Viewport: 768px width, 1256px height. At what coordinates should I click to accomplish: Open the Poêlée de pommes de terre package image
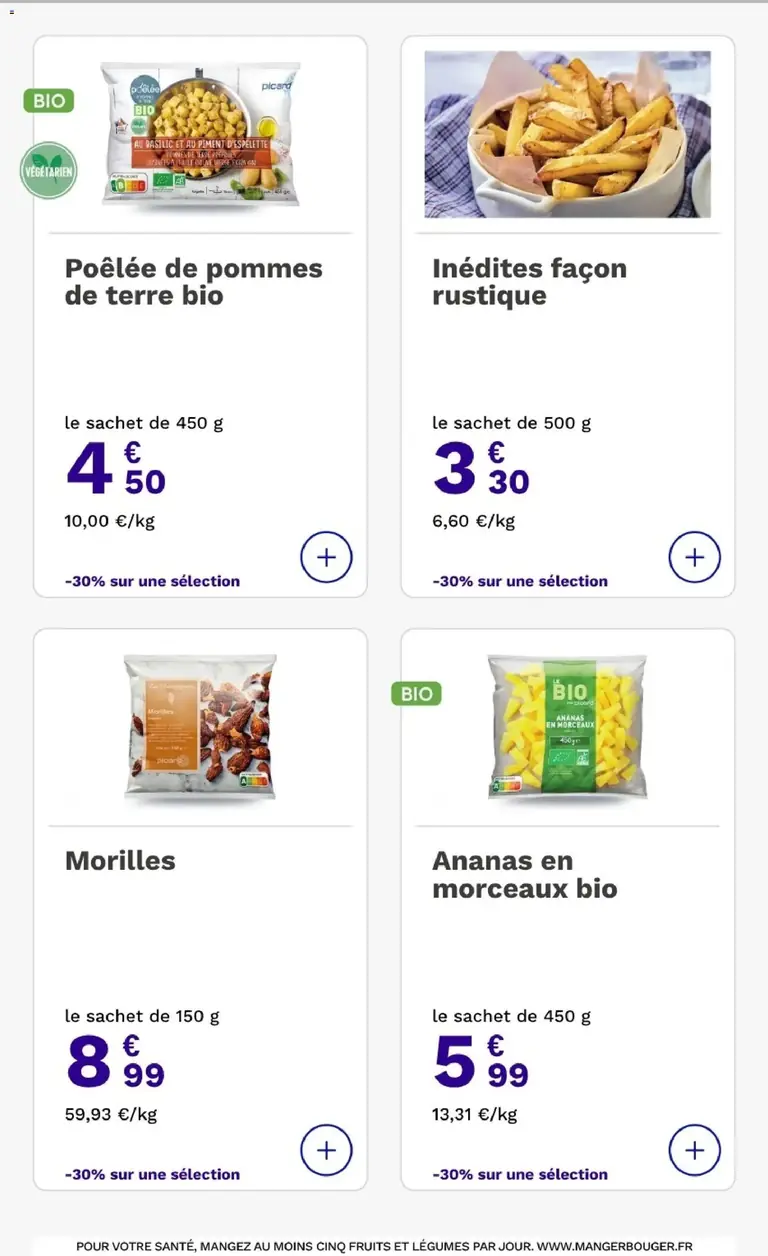[x=200, y=134]
